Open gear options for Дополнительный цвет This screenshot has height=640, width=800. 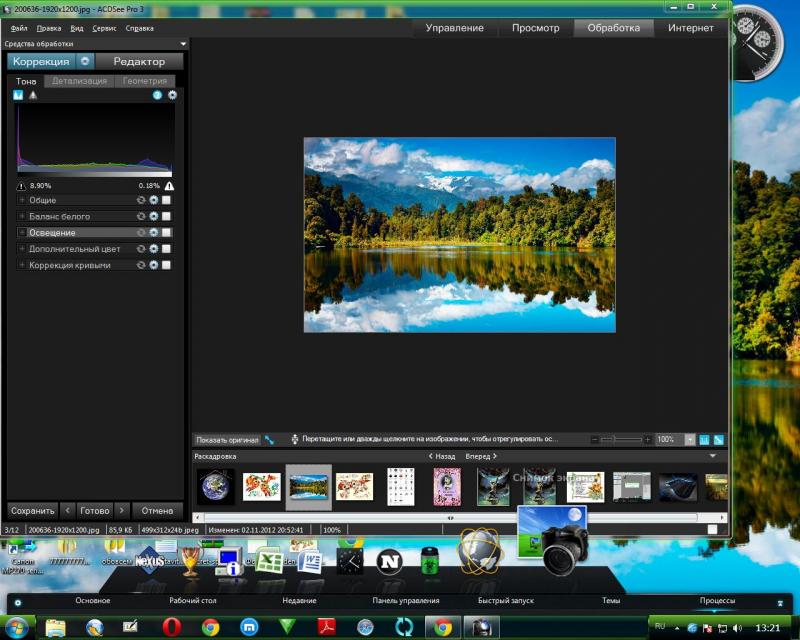(x=154, y=249)
